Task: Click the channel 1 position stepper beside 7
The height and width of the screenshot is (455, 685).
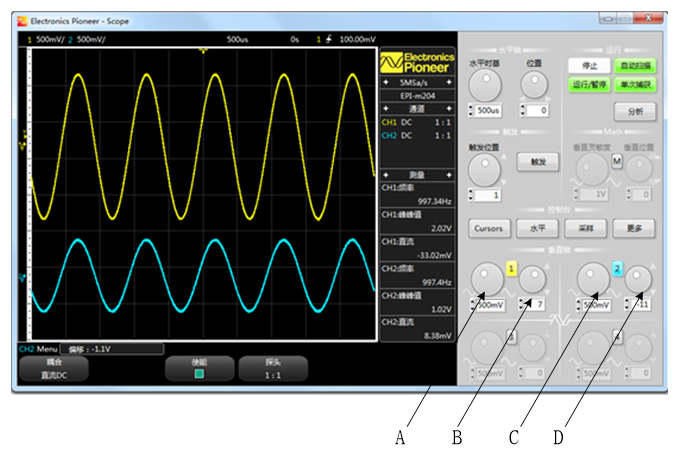Action: pos(521,304)
